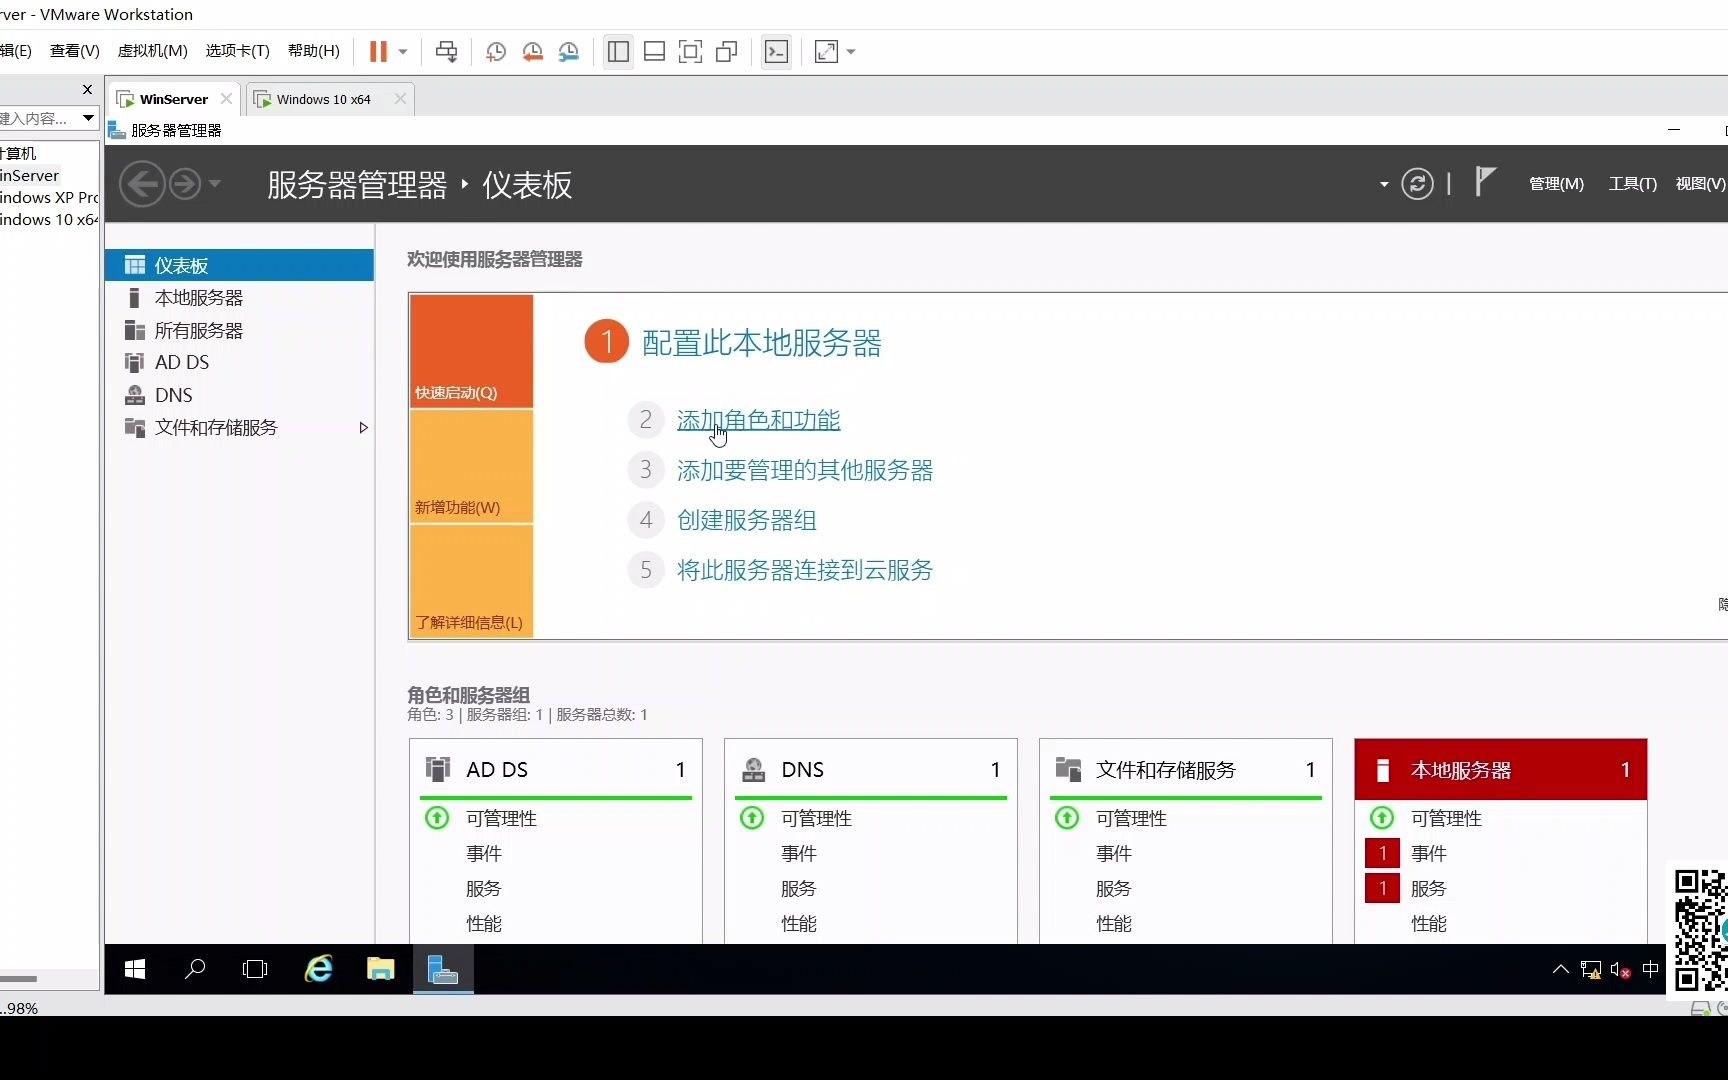Image resolution: width=1728 pixels, height=1080 pixels.
Task: Open the dropdown arrow next to the pause button
Action: coord(403,52)
